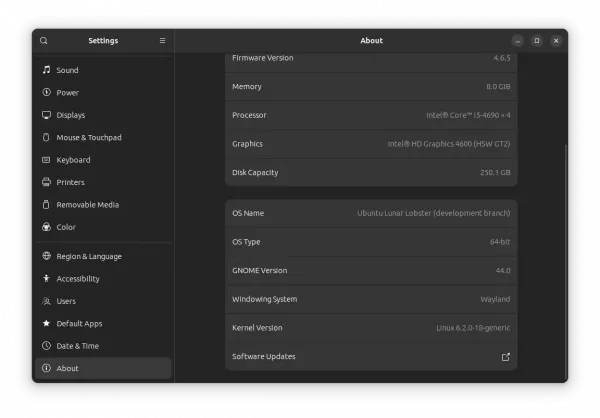Click the Kernel Version row
Screen dimensions: 600x418
[371, 328]
